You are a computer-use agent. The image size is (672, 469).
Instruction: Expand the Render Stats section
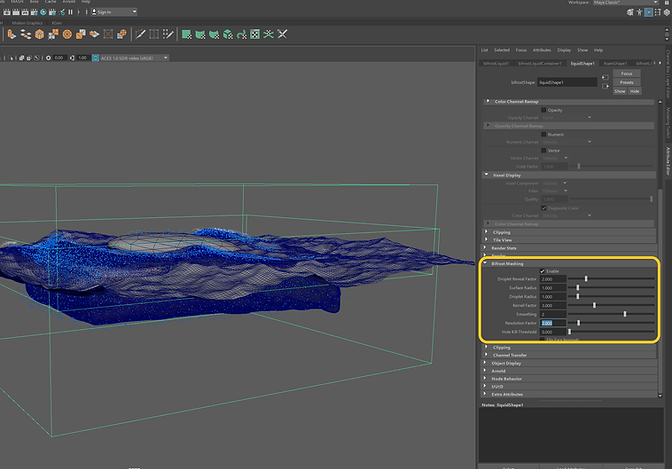click(x=485, y=248)
